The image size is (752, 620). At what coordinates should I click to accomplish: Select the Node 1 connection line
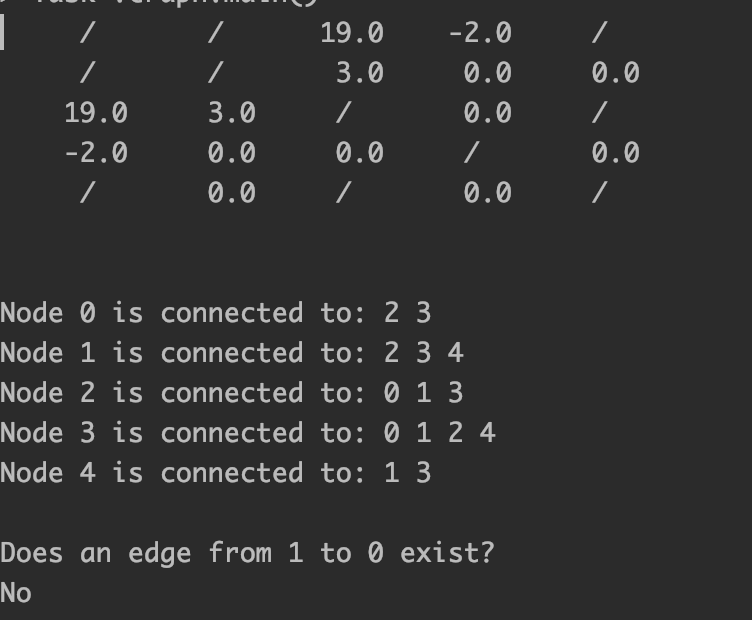coord(232,353)
